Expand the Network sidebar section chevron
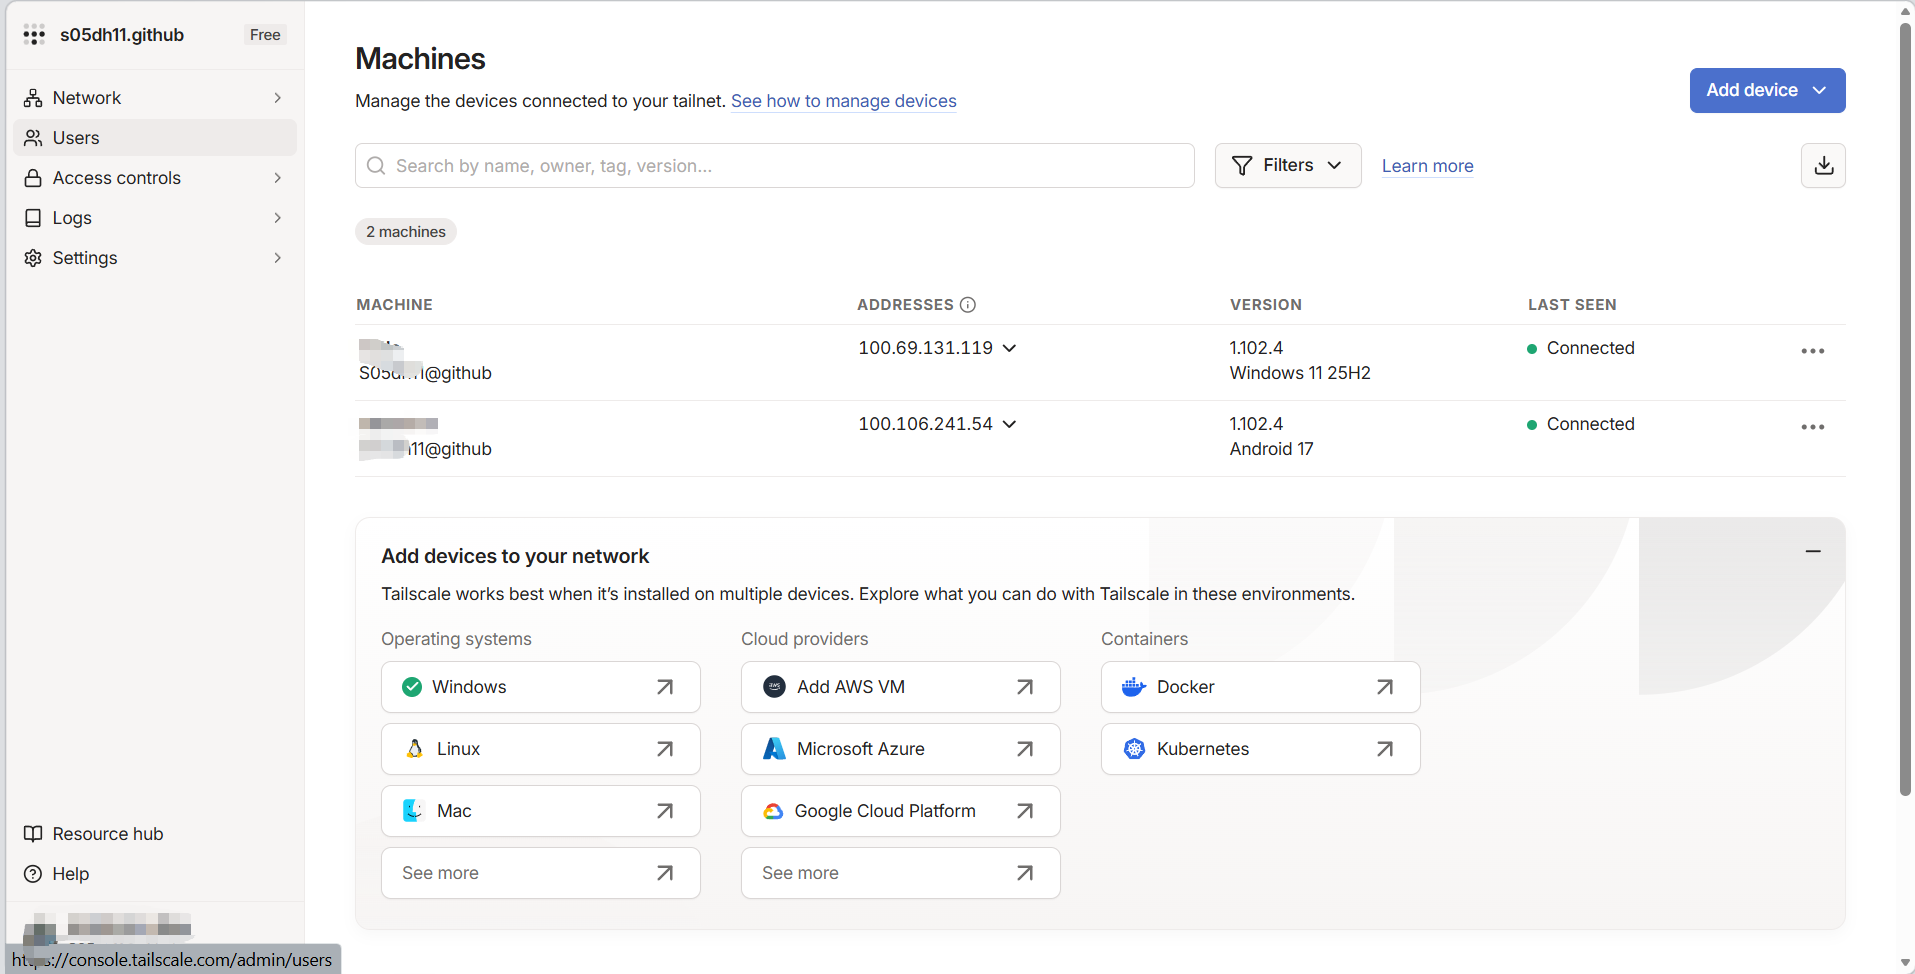Viewport: 1915px width, 974px height. (x=277, y=98)
